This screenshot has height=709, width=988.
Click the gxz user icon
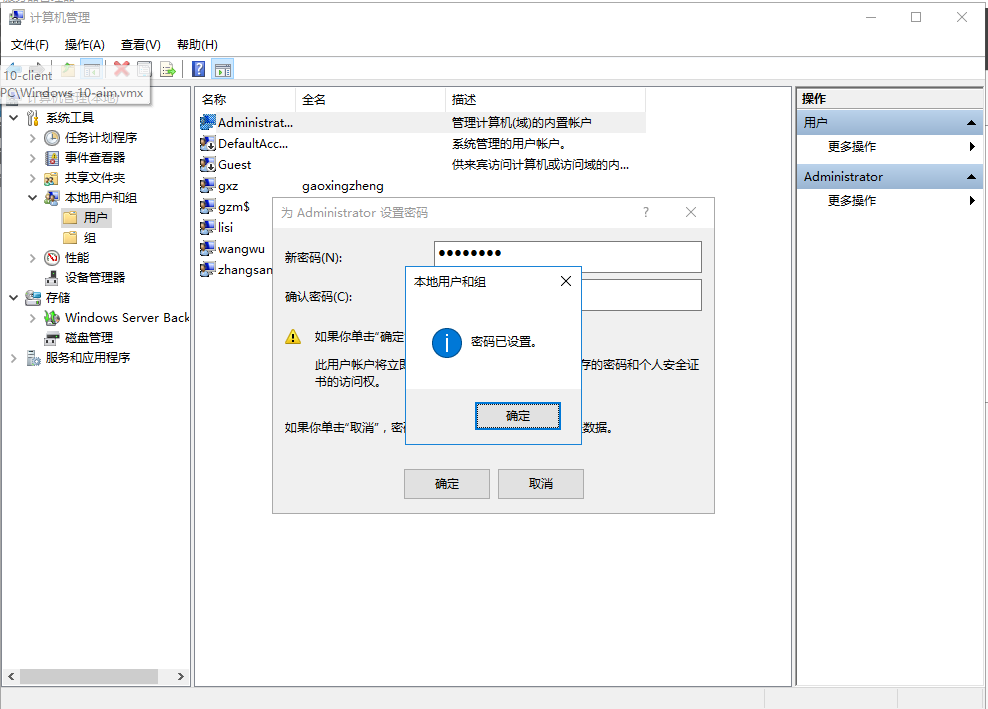pyautogui.click(x=207, y=185)
